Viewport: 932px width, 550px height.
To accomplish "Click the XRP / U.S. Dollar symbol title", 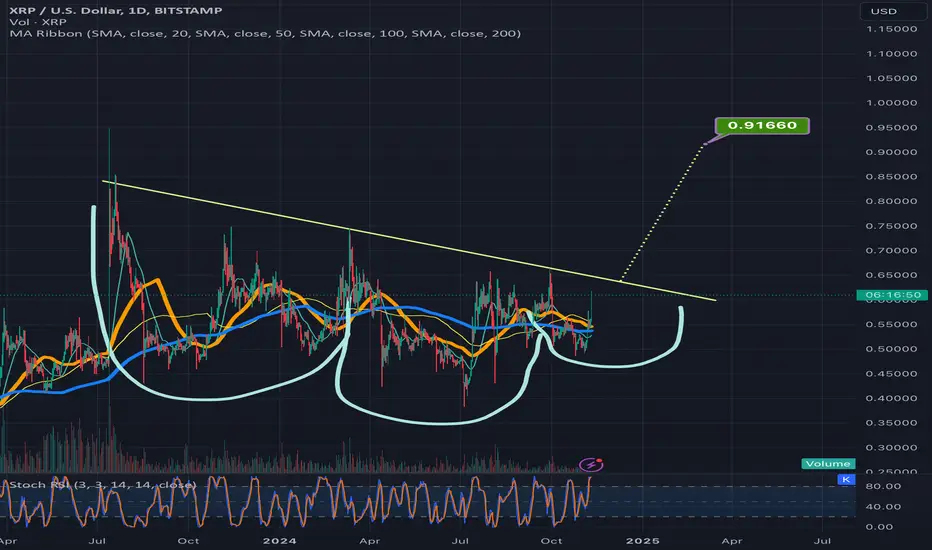I will (x=116, y=10).
